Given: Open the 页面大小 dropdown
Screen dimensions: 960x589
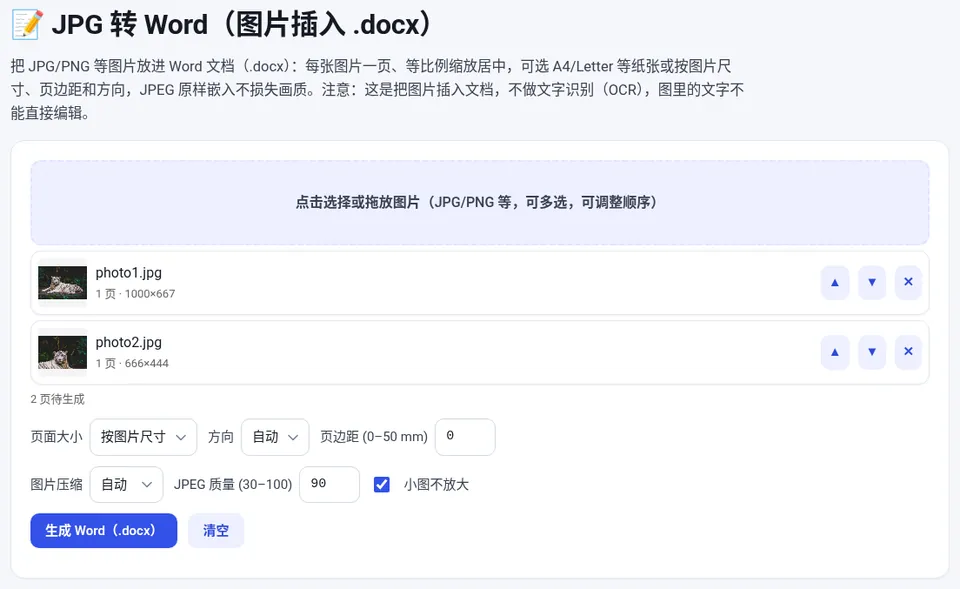Looking at the screenshot, I should pos(143,437).
